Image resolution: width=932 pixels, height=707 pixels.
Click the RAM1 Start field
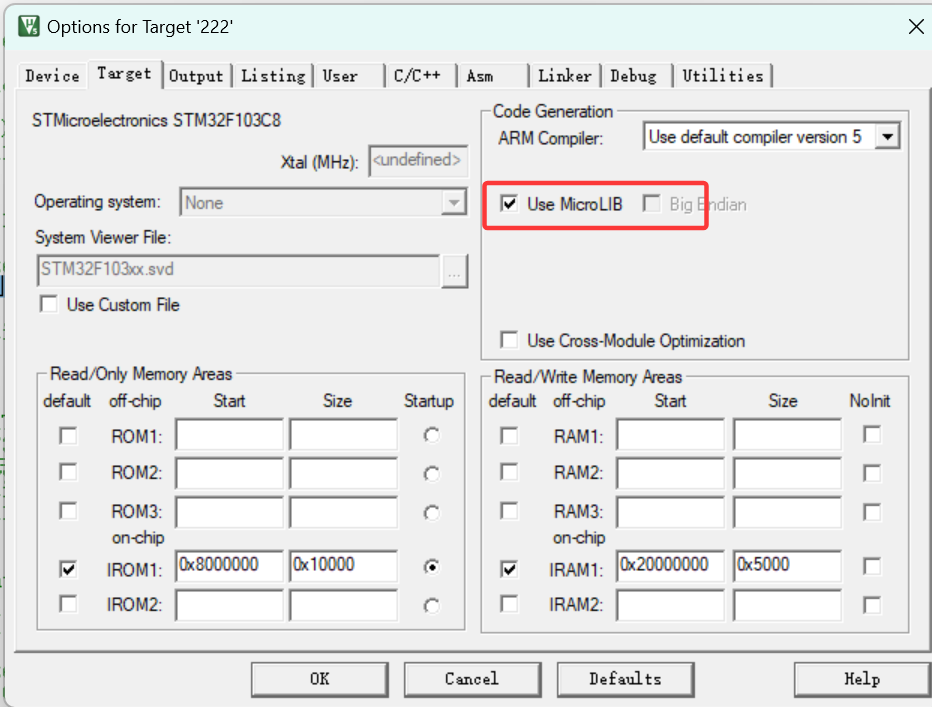pos(670,435)
